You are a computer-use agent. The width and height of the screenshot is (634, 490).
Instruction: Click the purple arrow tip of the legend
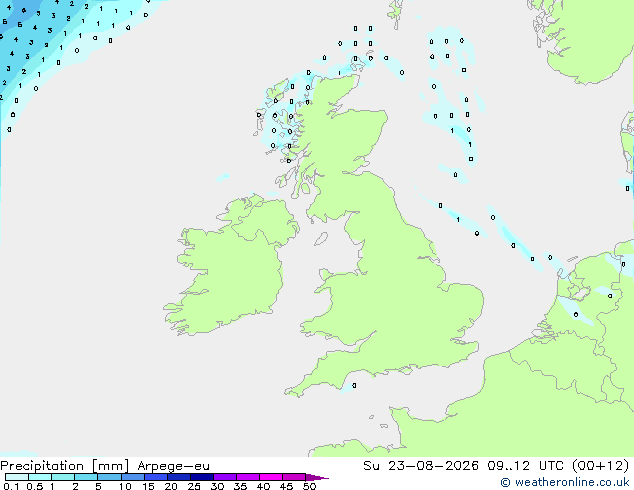[x=317, y=477]
